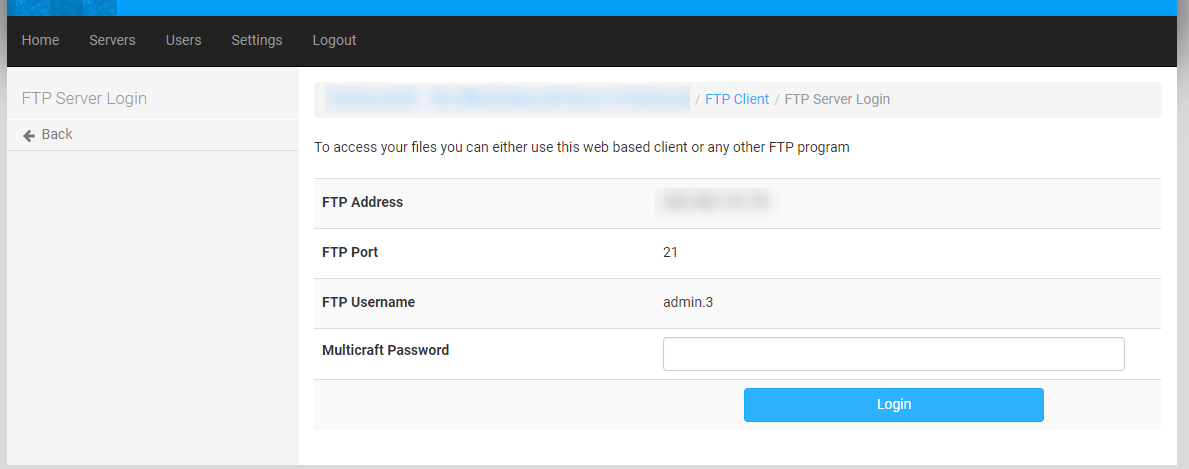Click the left arrow icon beside Back
The width and height of the screenshot is (1189, 469).
point(29,135)
